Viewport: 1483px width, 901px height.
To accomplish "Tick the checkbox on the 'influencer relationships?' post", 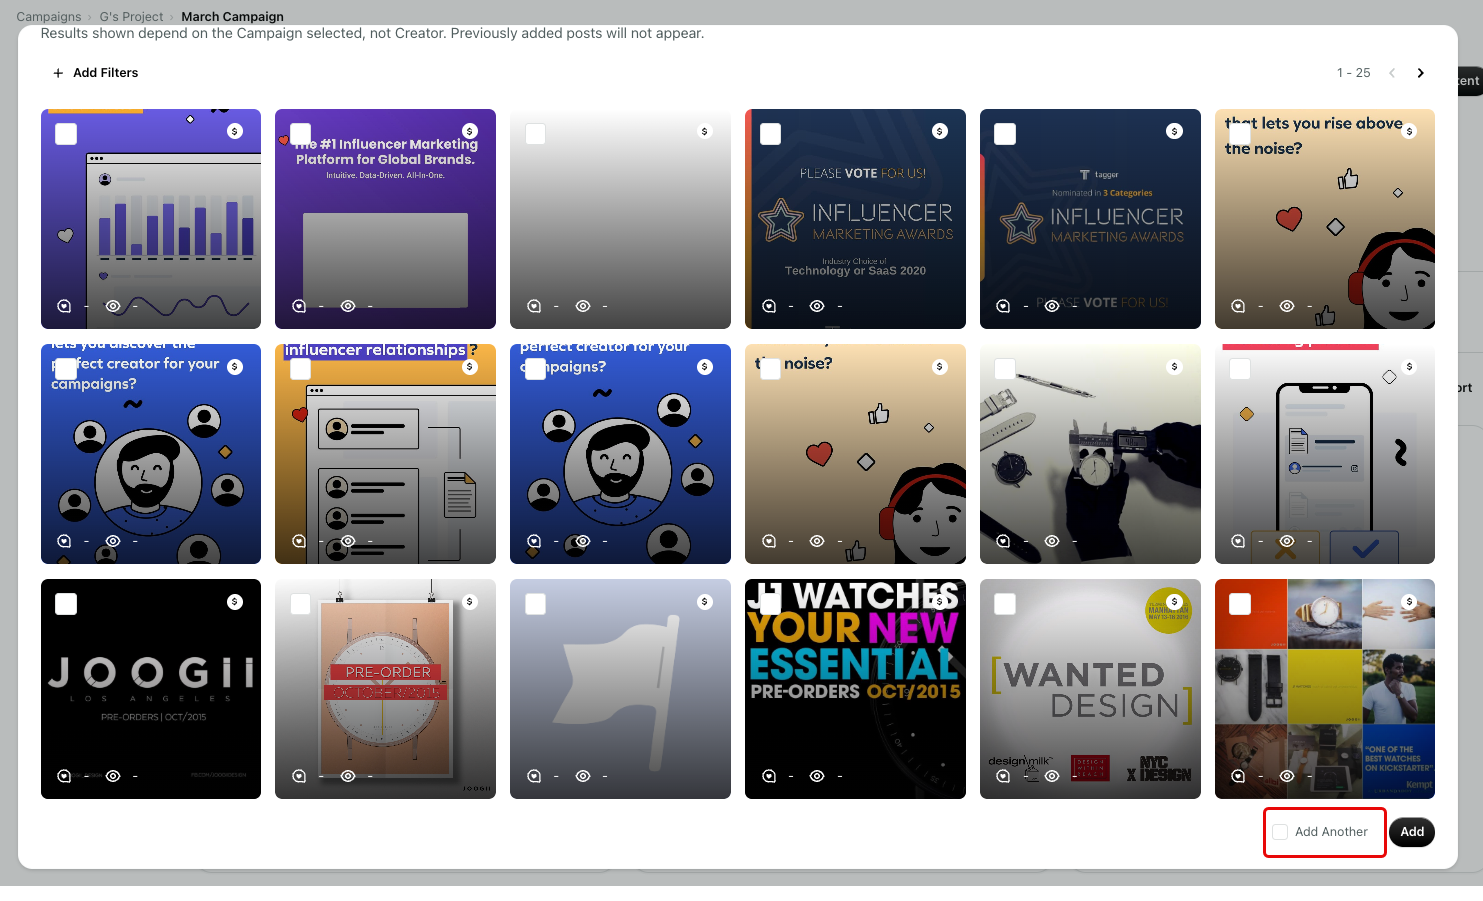I will point(300,369).
